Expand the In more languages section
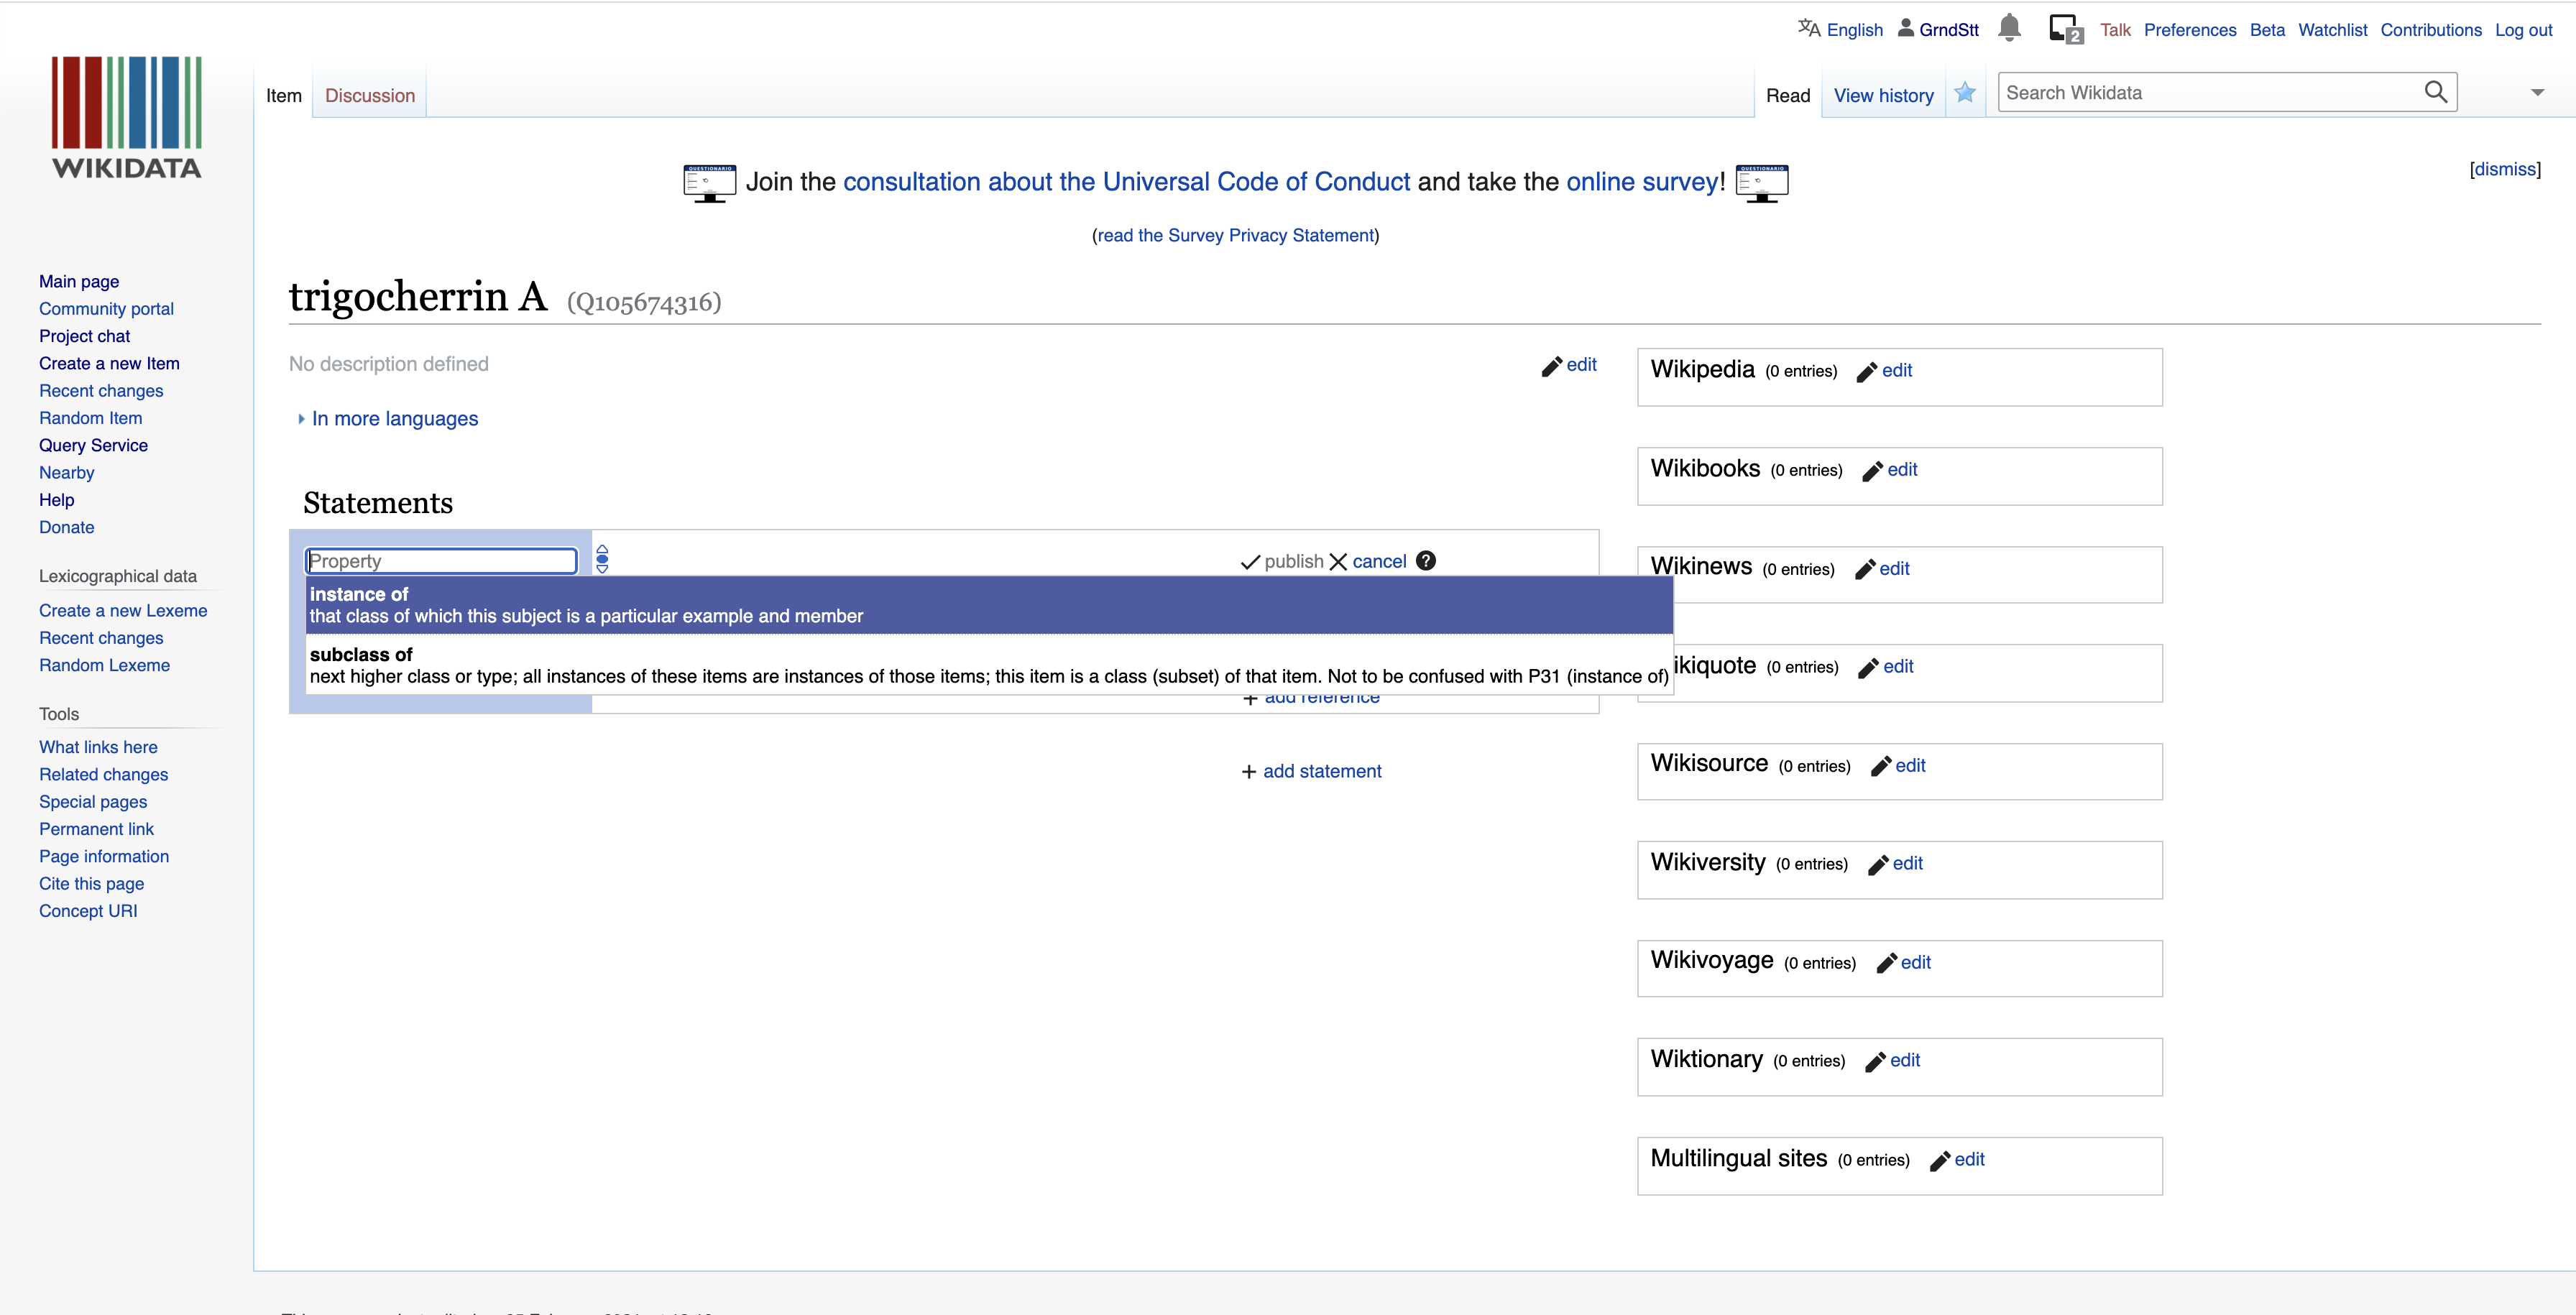Image resolution: width=2576 pixels, height=1315 pixels. pyautogui.click(x=388, y=419)
